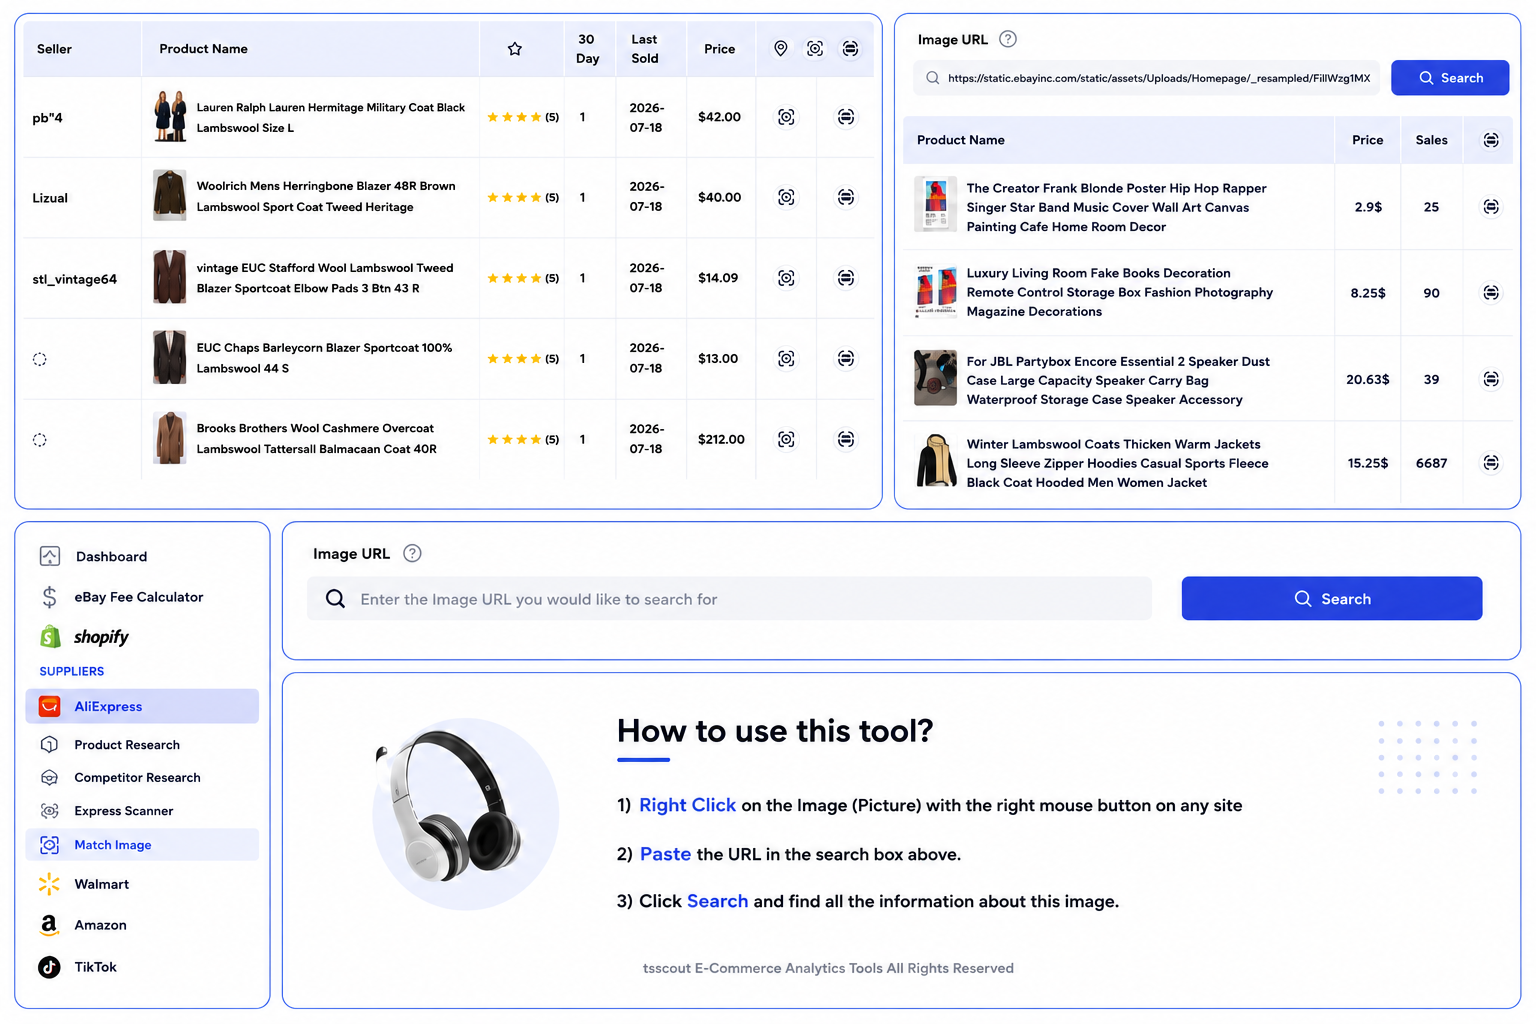The image size is (1536, 1024).
Task: Click the headphones illustration
Action: pos(465,813)
